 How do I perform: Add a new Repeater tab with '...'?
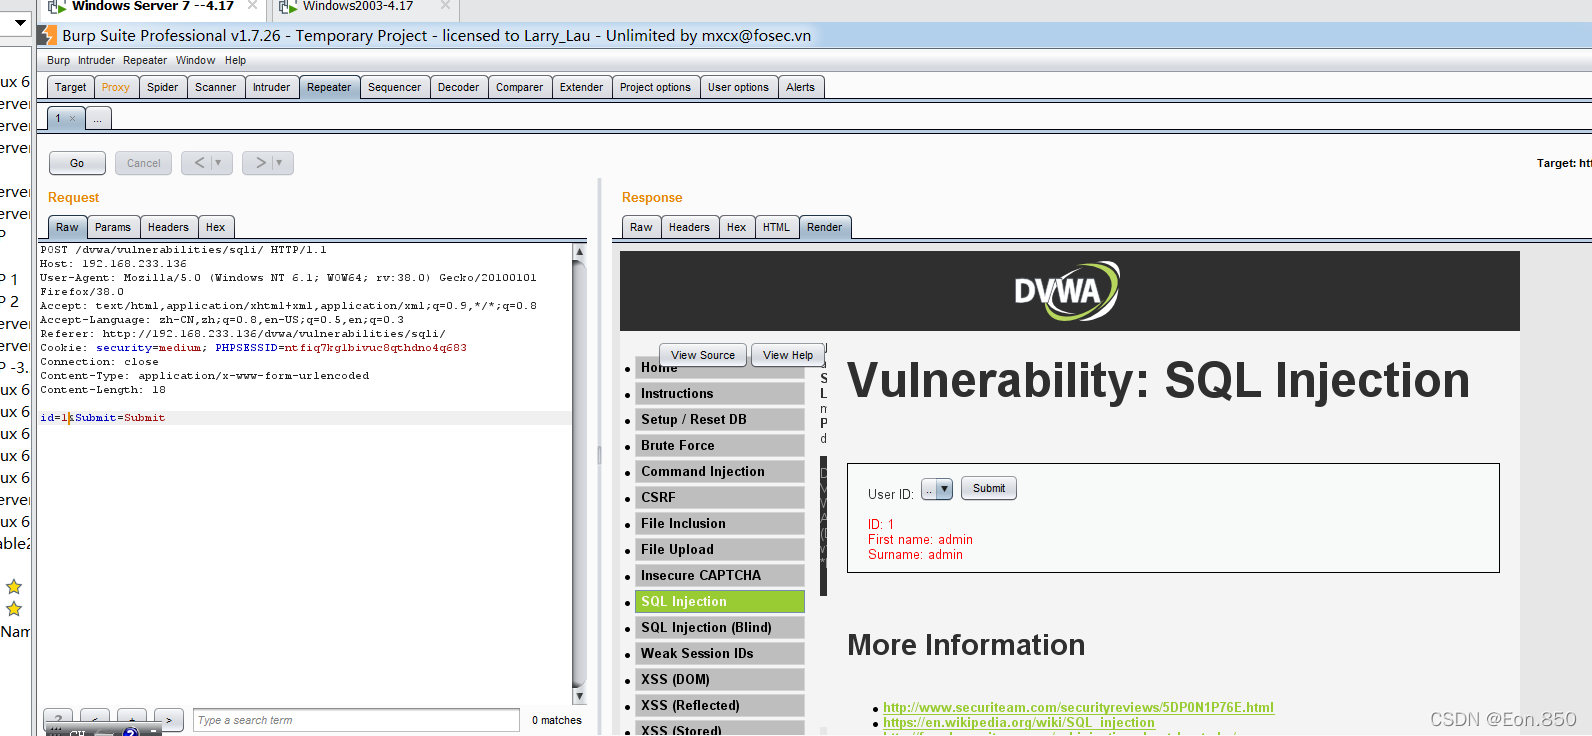[x=98, y=119]
